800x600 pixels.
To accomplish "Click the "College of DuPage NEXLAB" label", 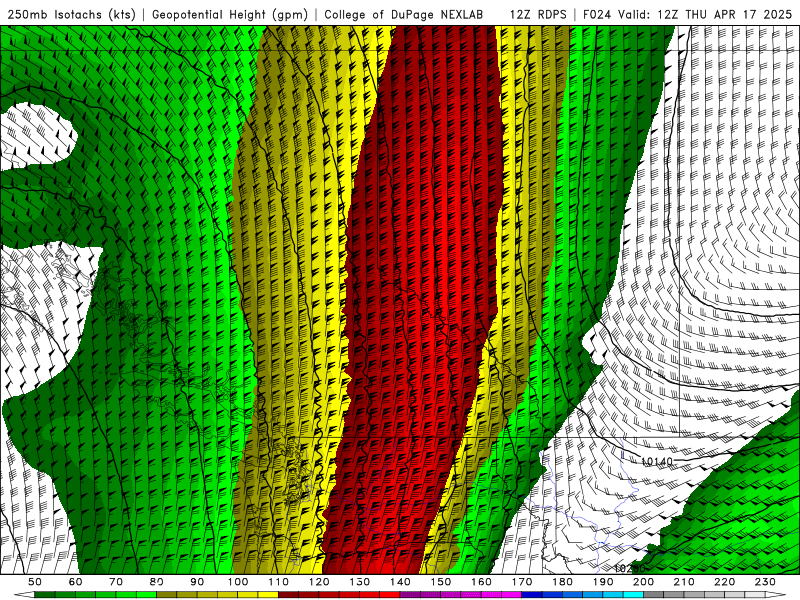I will pos(404,15).
